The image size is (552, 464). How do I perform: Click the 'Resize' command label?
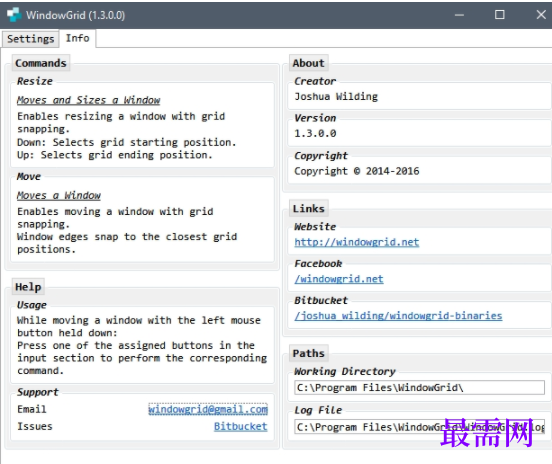(35, 81)
